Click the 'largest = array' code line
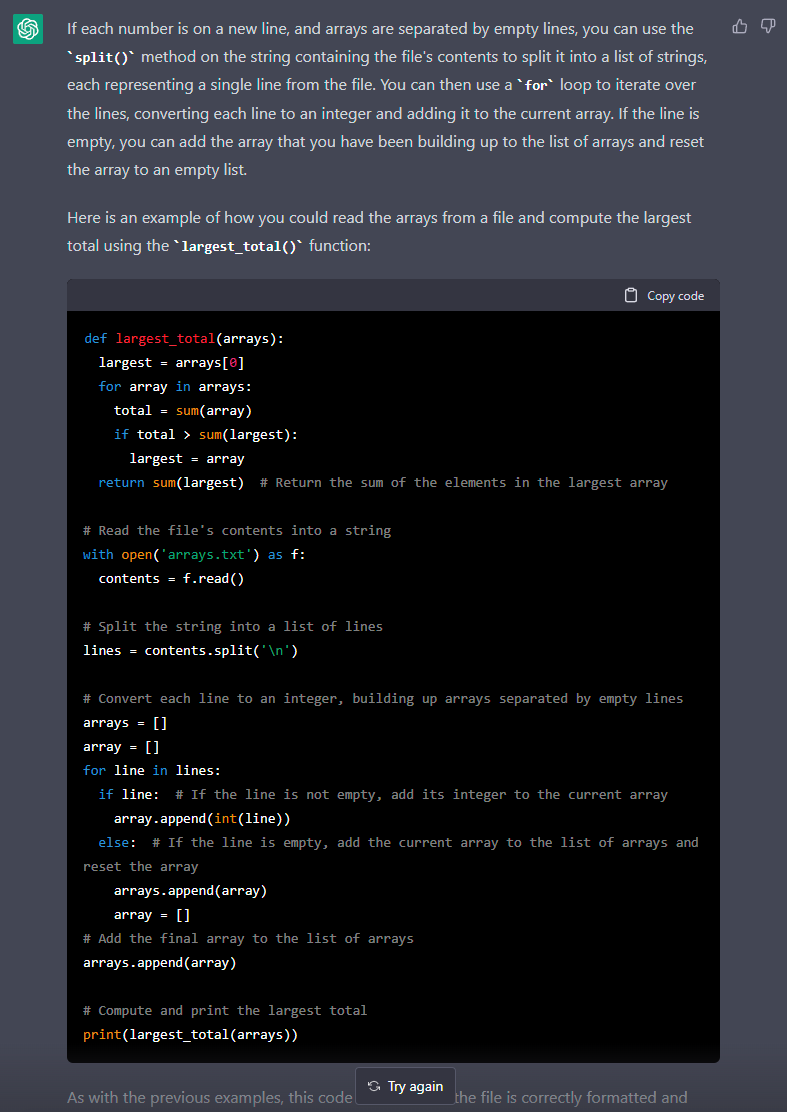The image size is (787, 1112). 187,459
